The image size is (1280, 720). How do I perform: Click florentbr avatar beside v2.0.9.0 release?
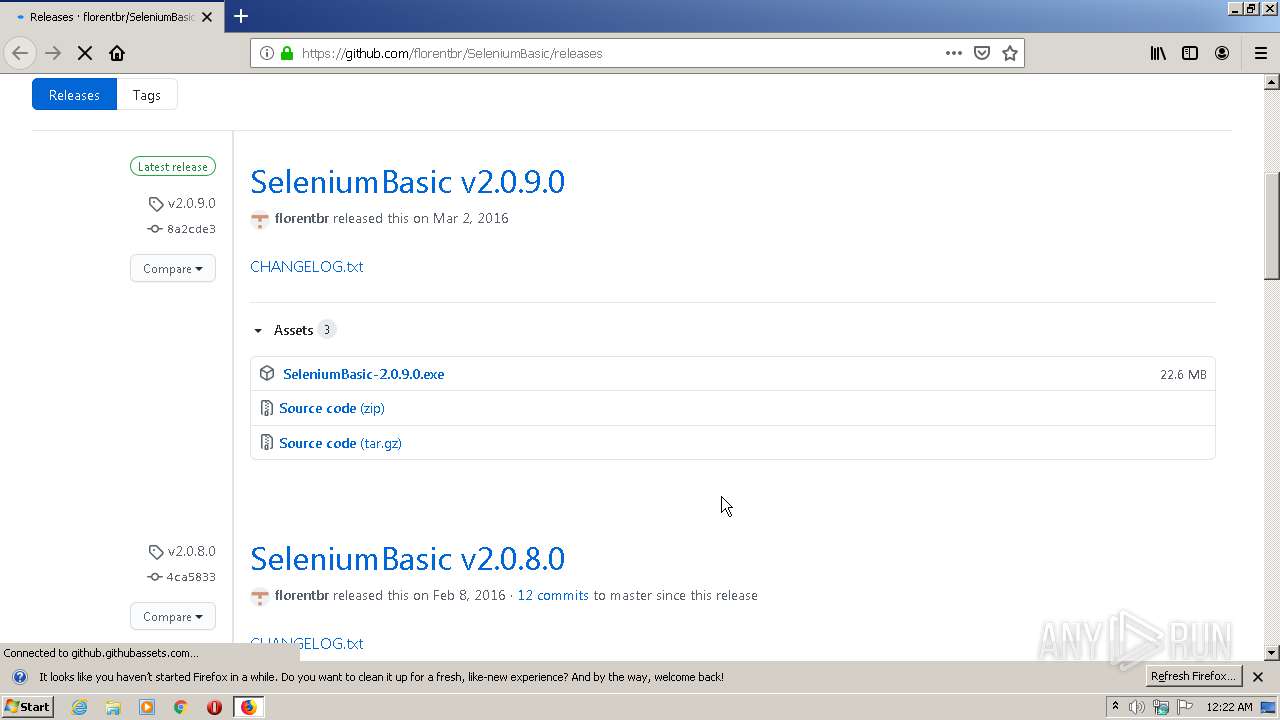(x=260, y=219)
